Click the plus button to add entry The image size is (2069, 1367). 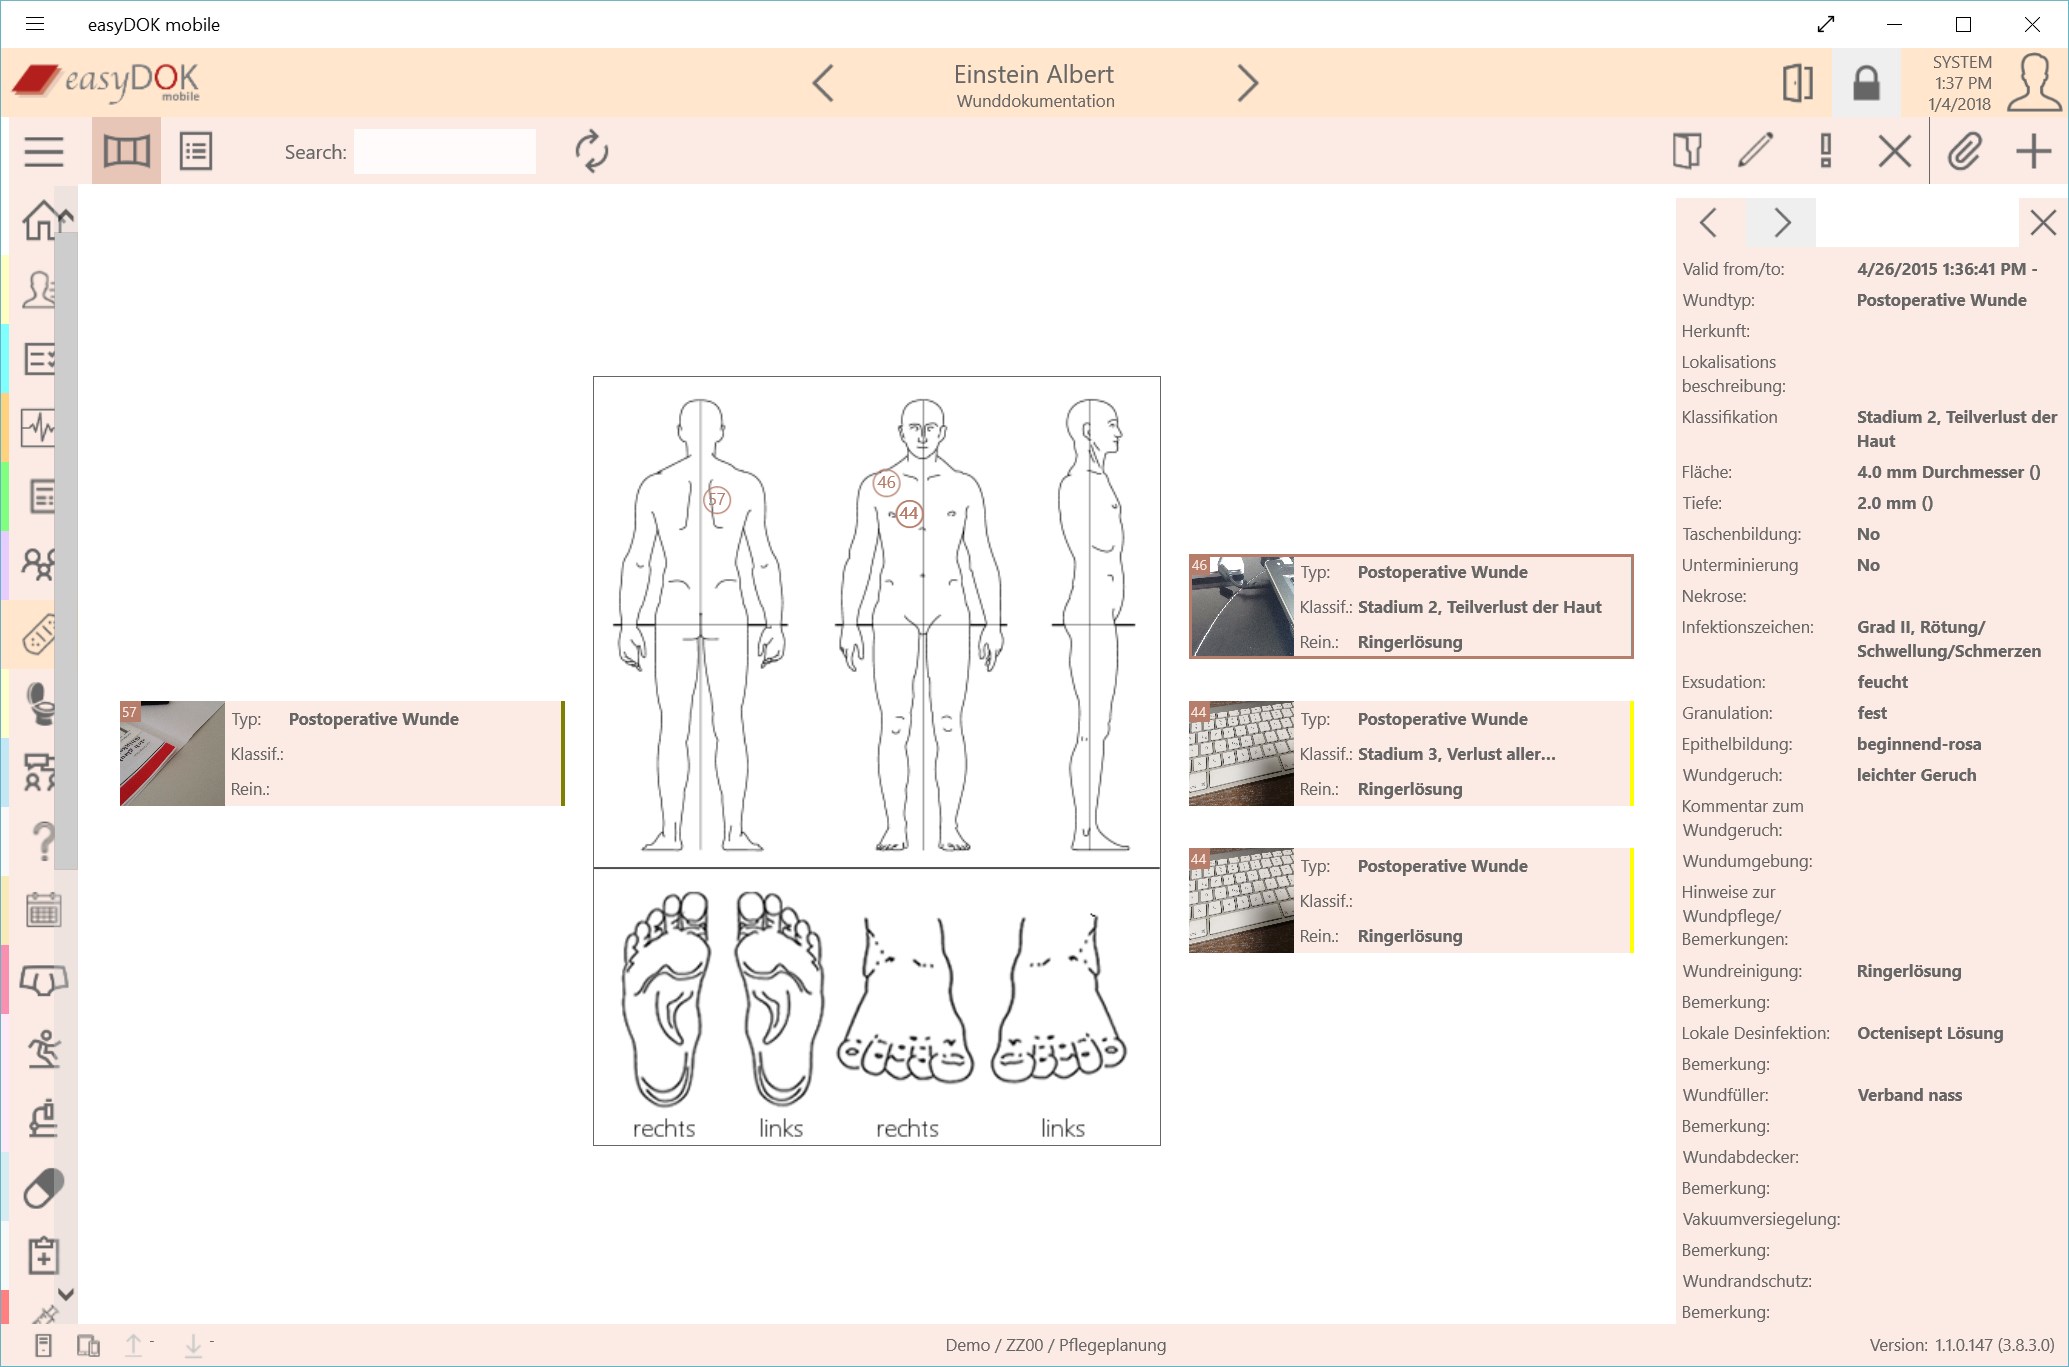2032,151
